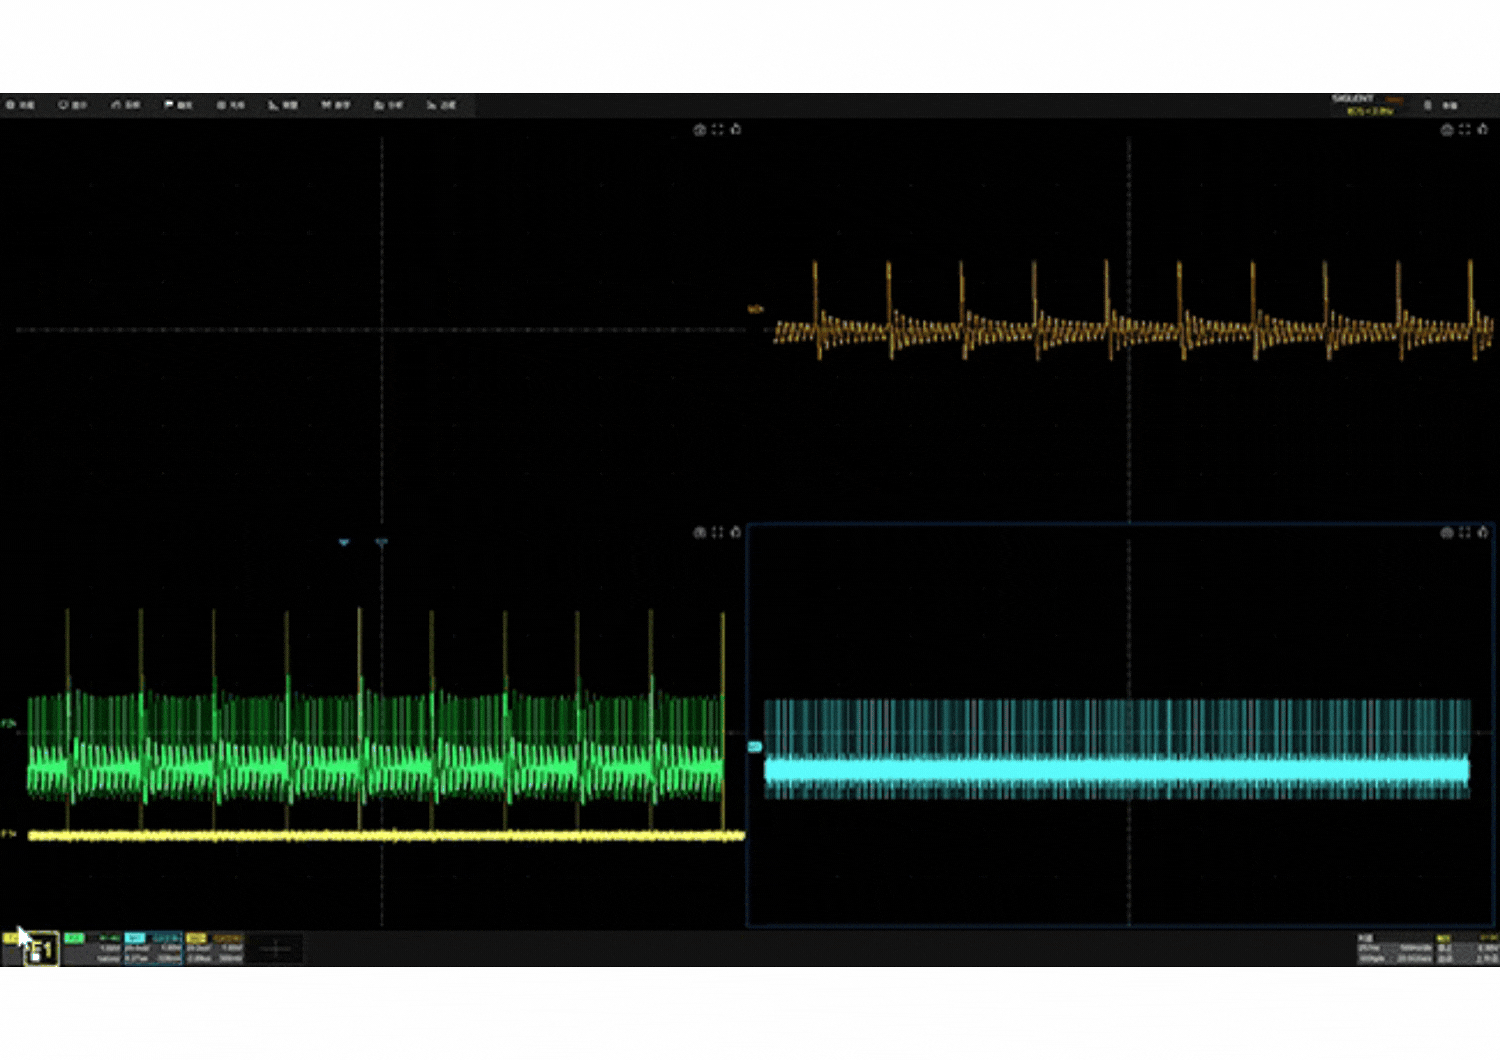Maximize the top-left waveform grid window
Screen dimensions: 1500x1060
coord(717,130)
